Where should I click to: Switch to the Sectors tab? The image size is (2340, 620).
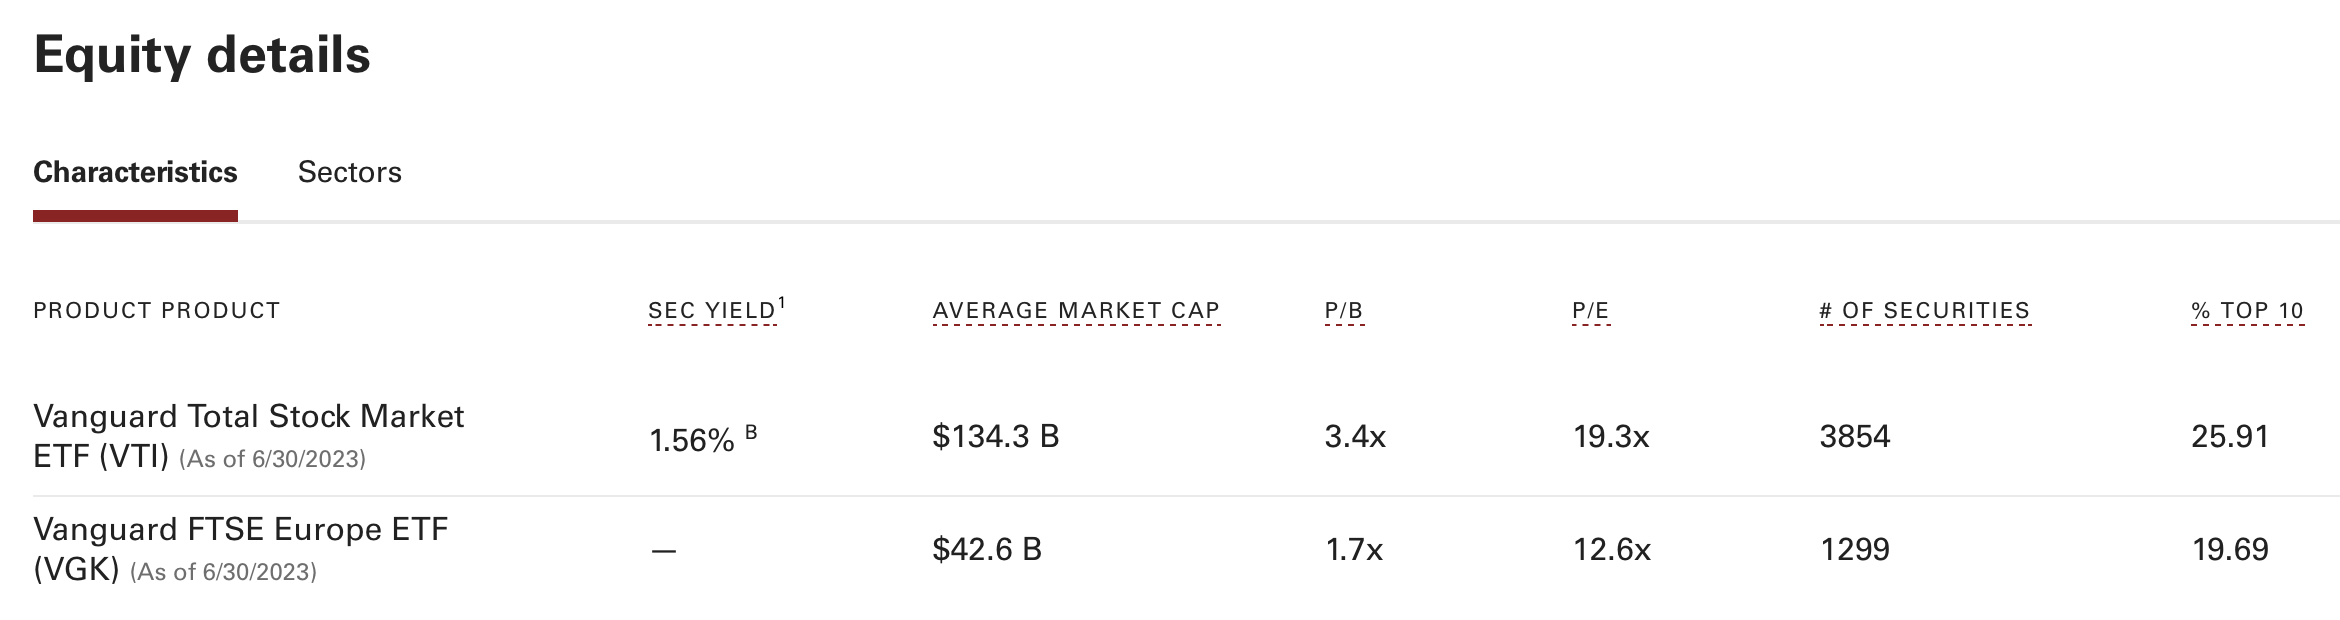349,172
